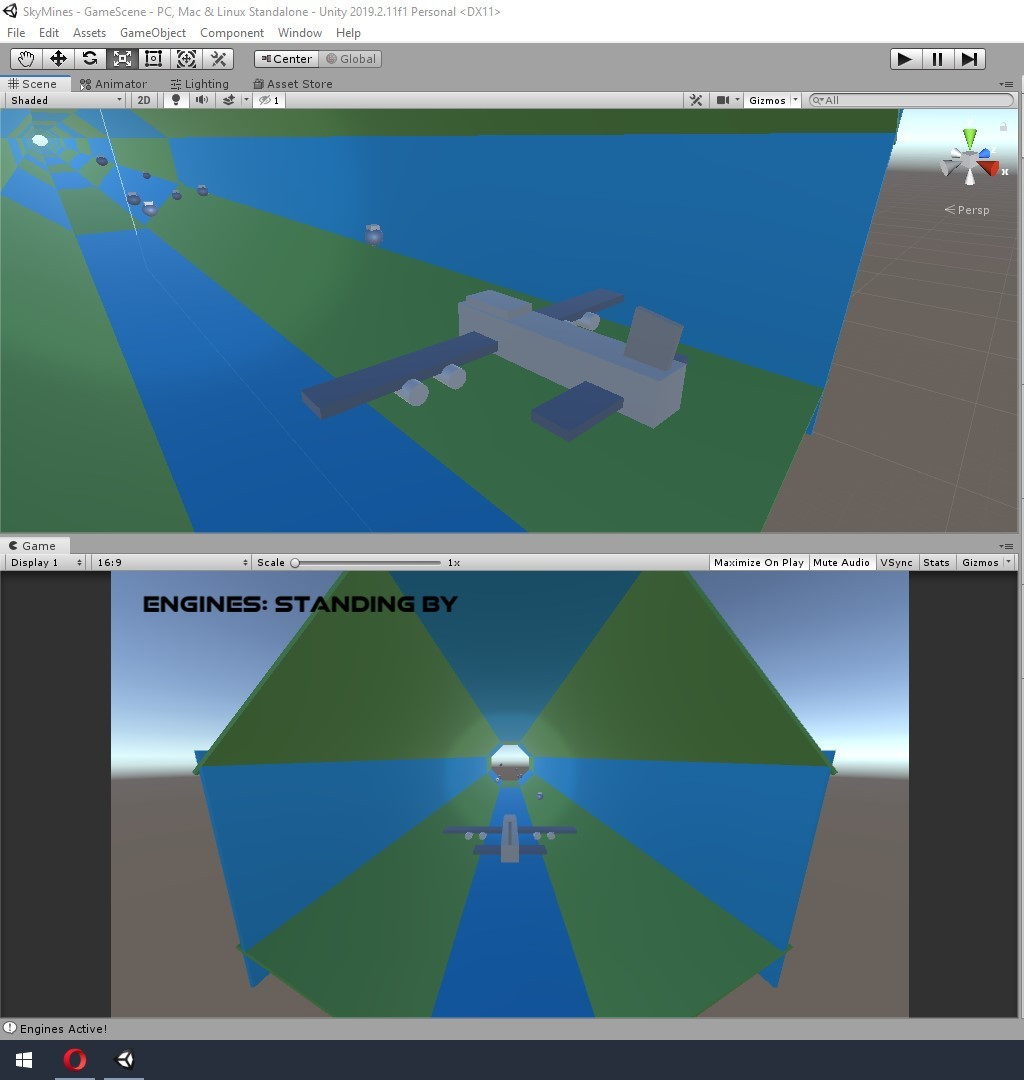Click the green Y axis gizmo cone
The height and width of the screenshot is (1080, 1024).
(970, 137)
